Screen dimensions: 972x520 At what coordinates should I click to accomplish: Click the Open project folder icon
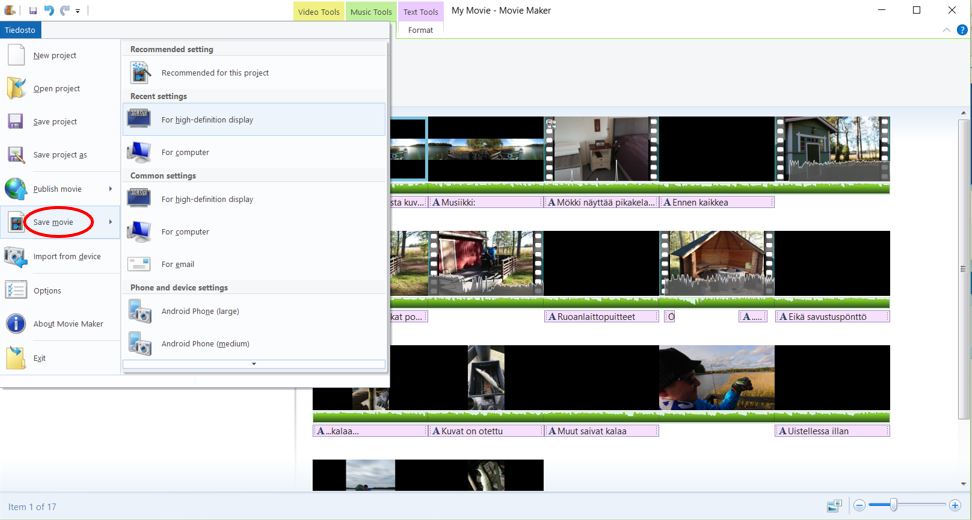coord(16,88)
